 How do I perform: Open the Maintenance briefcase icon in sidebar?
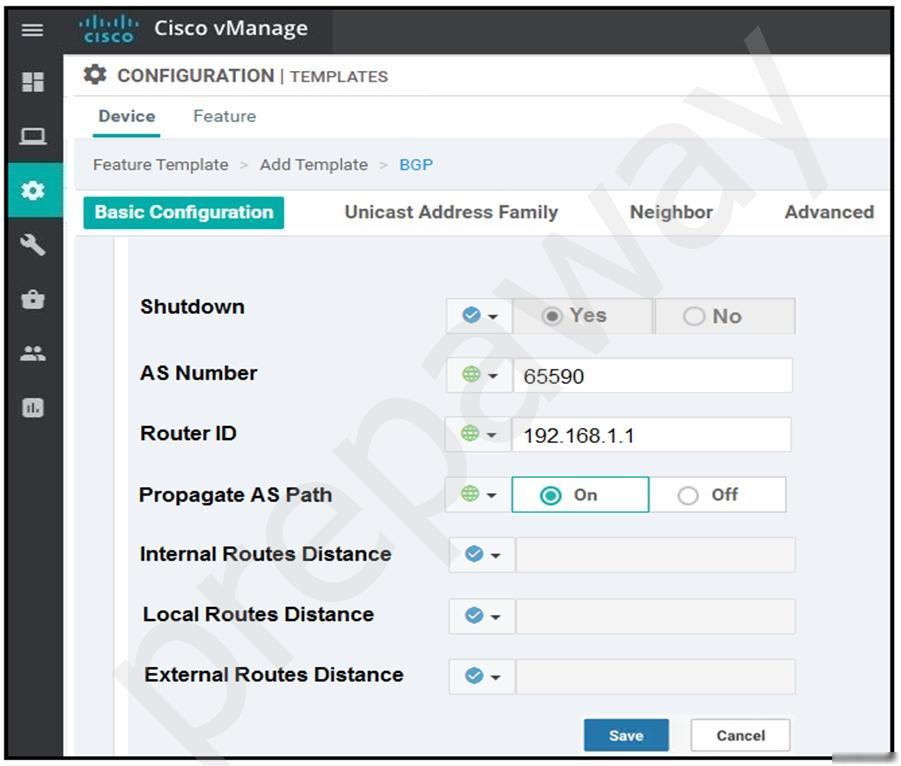(x=33, y=299)
